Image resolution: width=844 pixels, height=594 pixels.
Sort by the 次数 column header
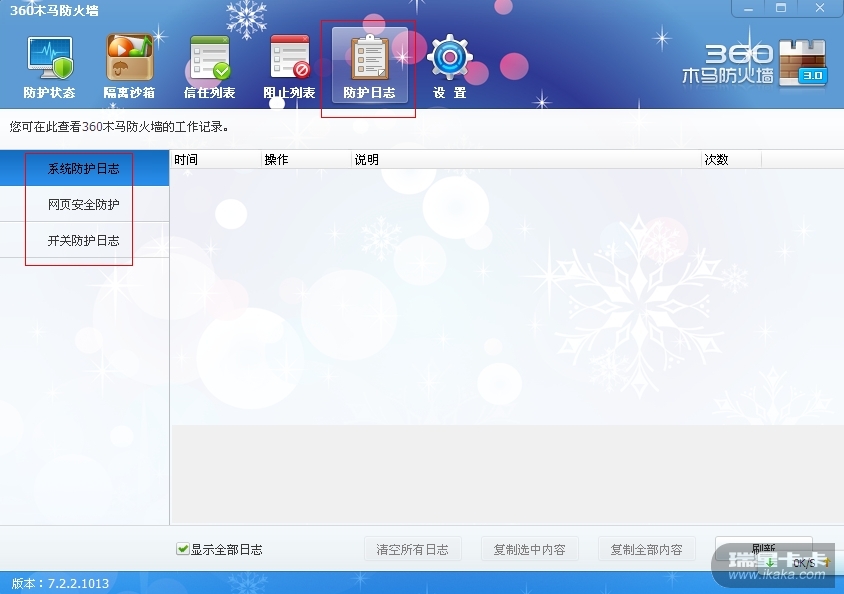[x=732, y=160]
